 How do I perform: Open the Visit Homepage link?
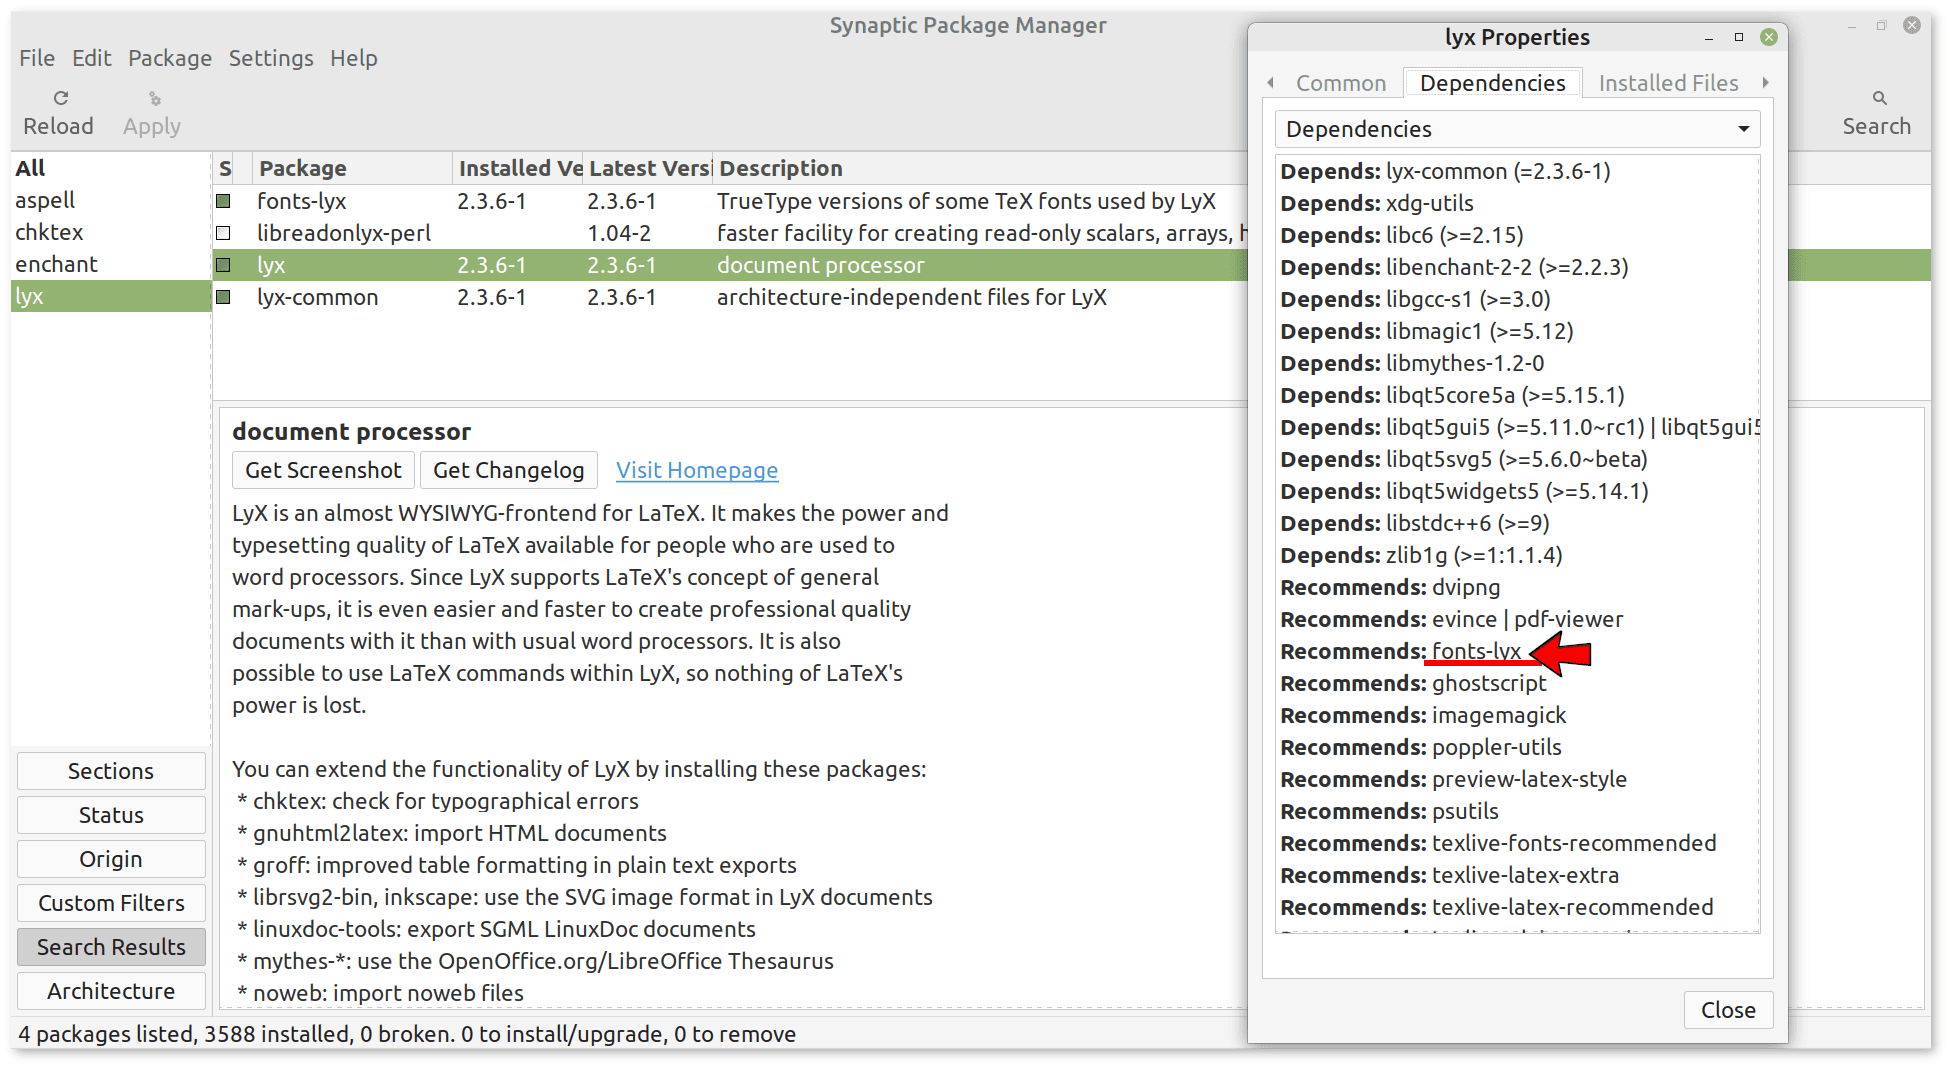tap(696, 470)
